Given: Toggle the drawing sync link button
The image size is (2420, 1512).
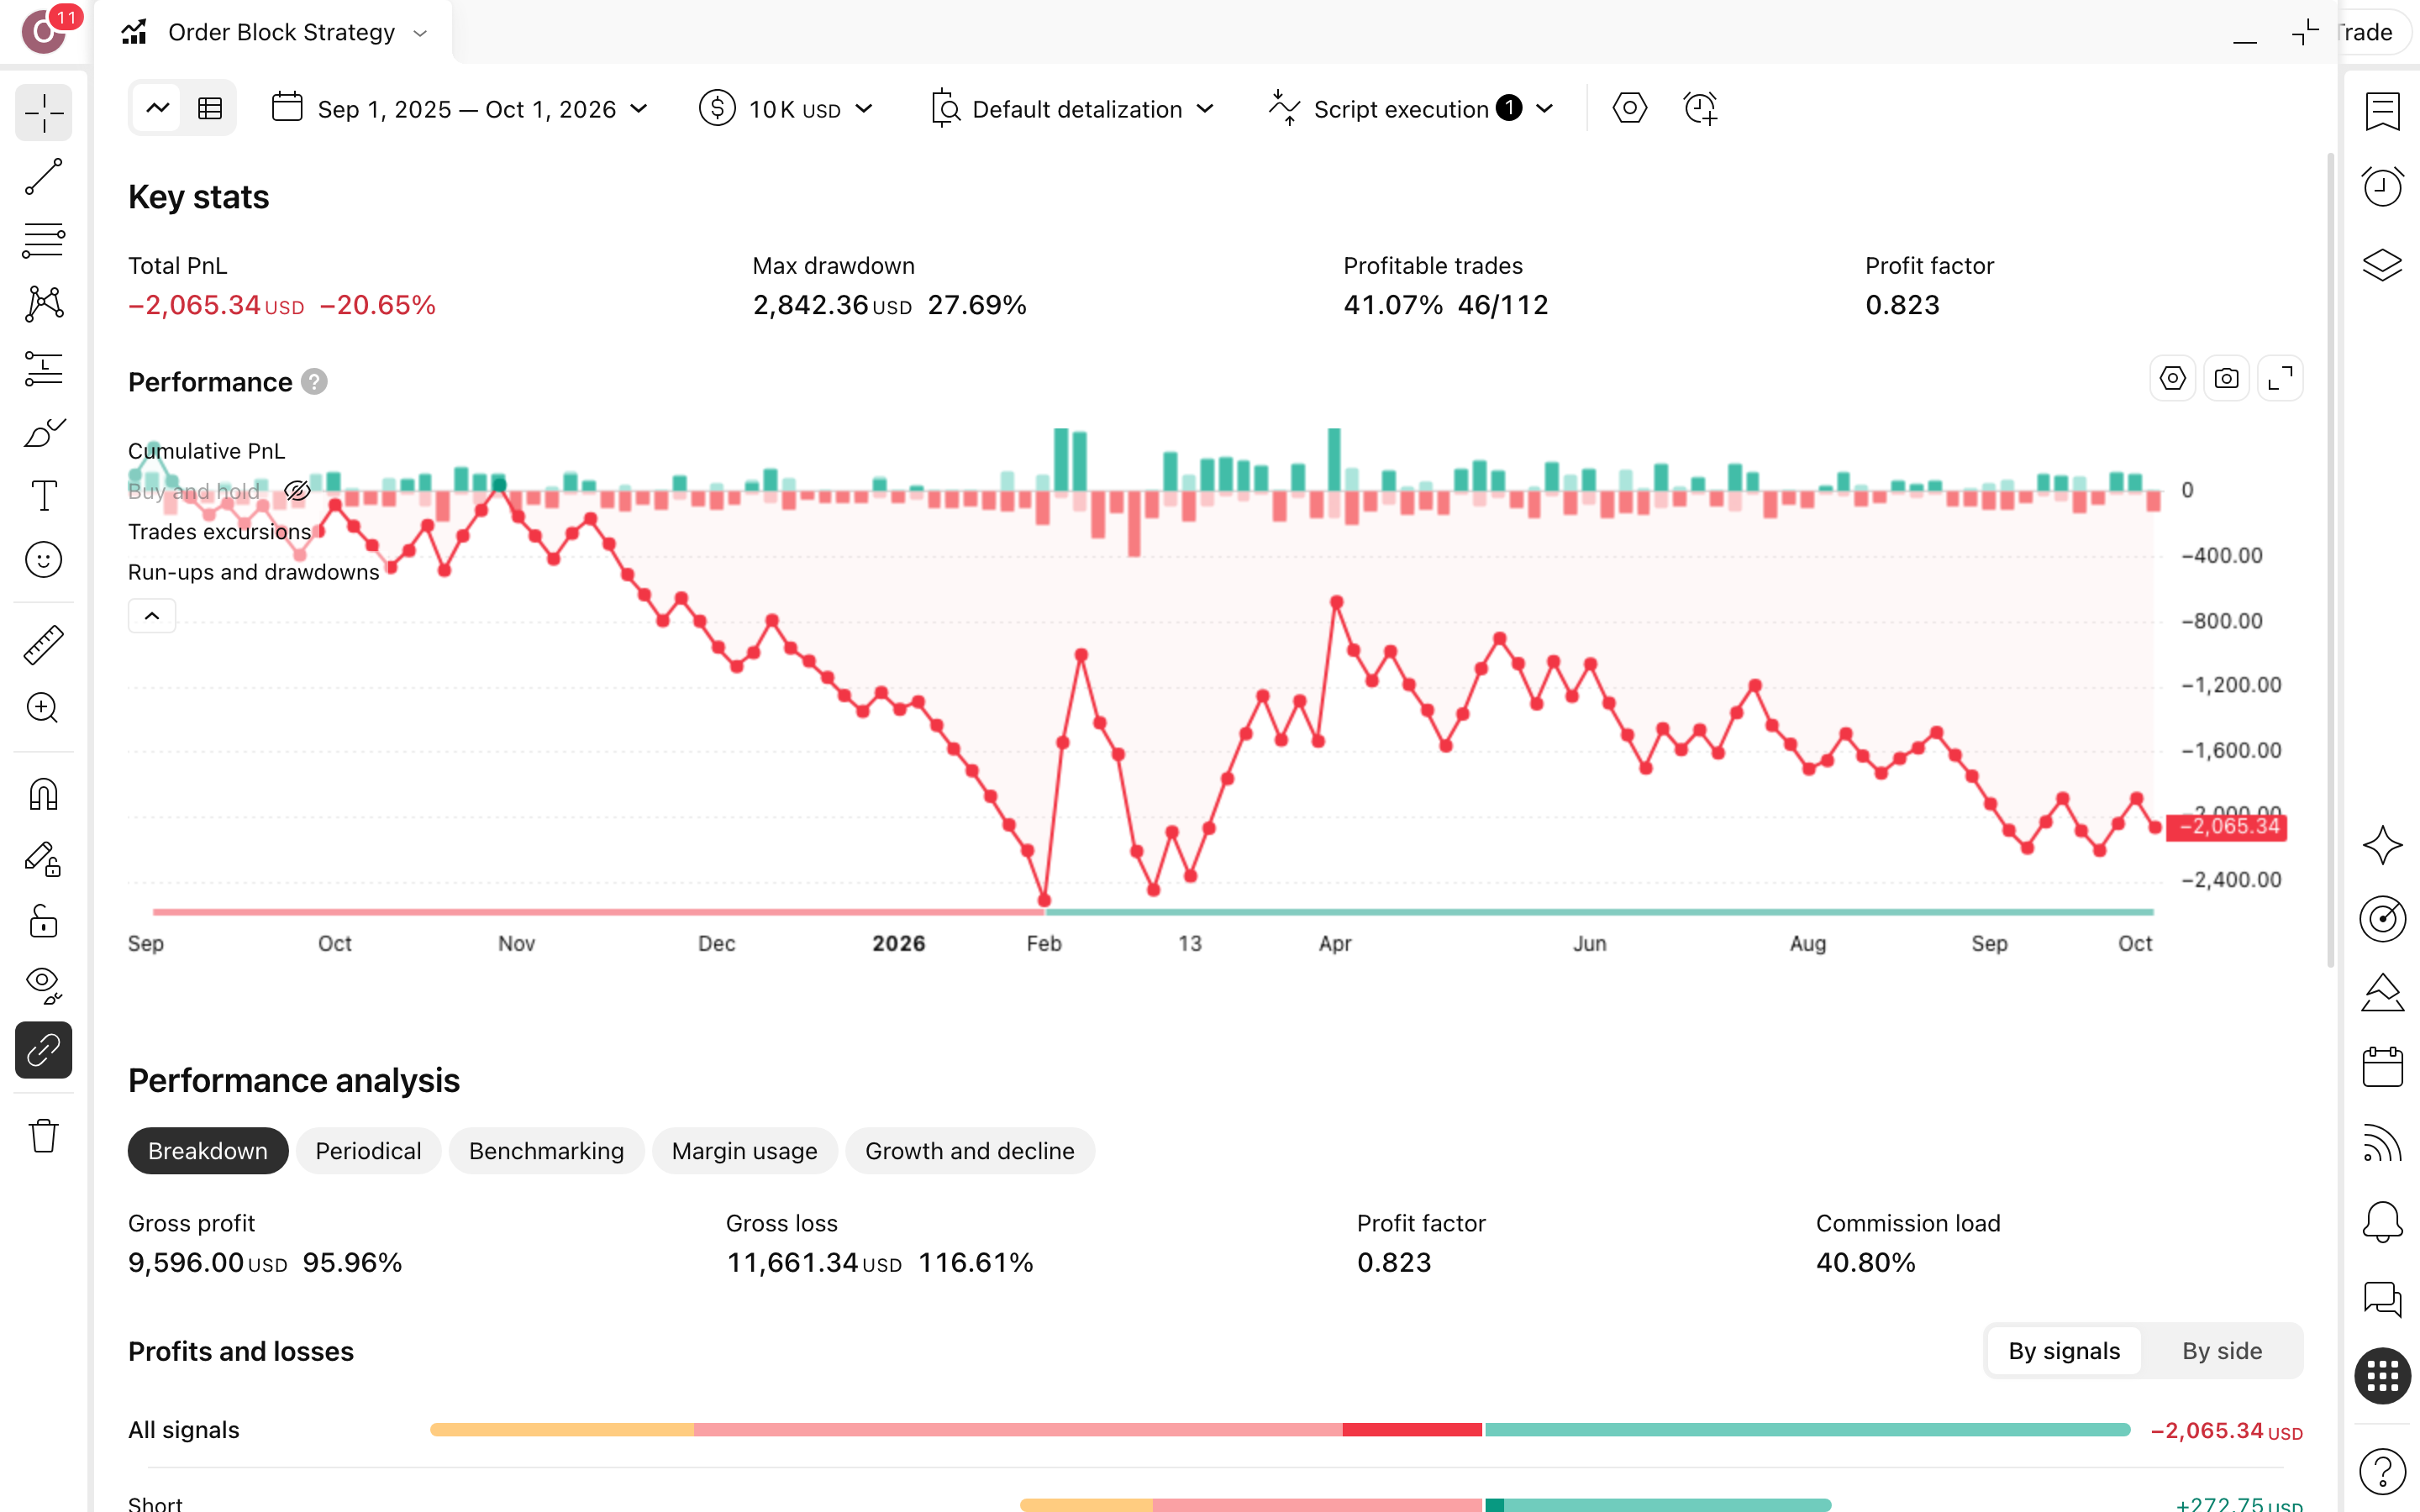Looking at the screenshot, I should point(44,1050).
